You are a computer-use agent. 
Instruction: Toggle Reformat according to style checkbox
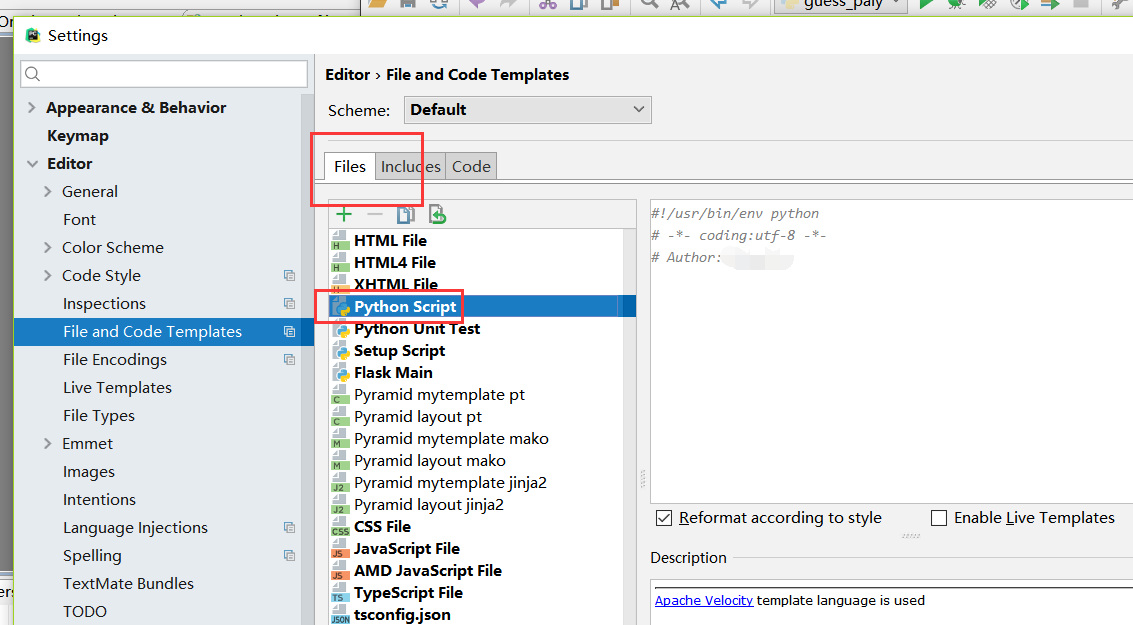[x=664, y=518]
